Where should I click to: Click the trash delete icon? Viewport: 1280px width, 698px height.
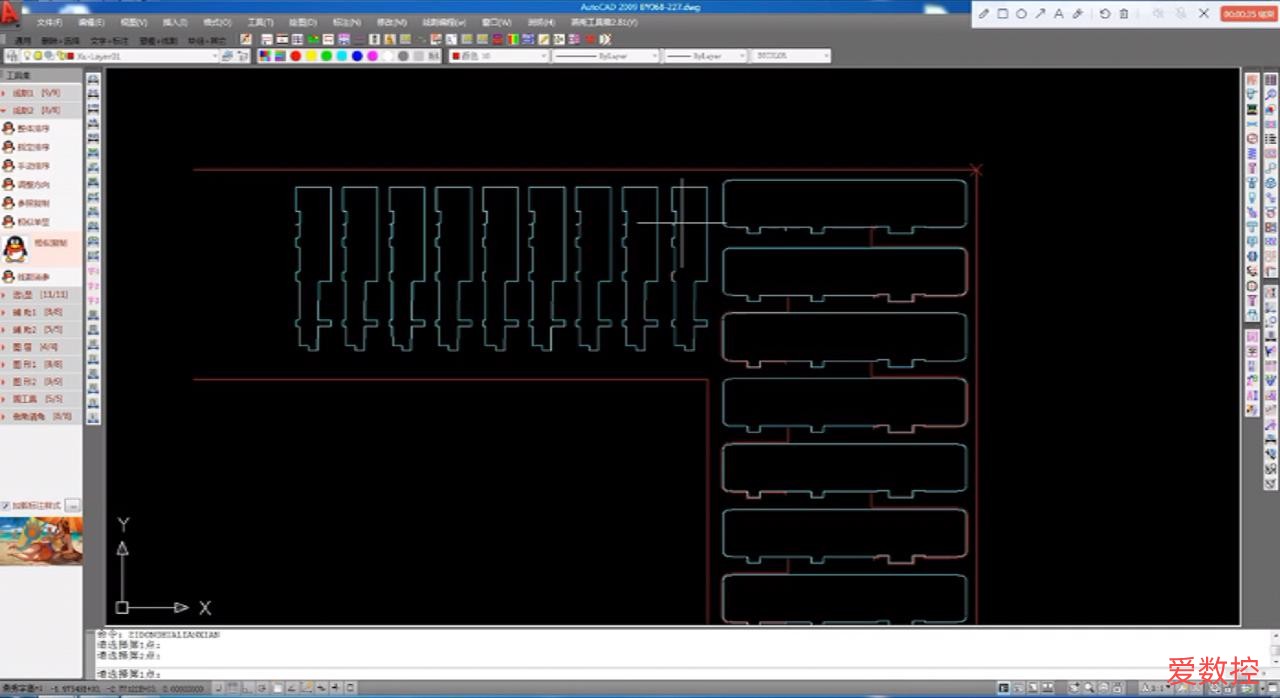coord(1124,14)
